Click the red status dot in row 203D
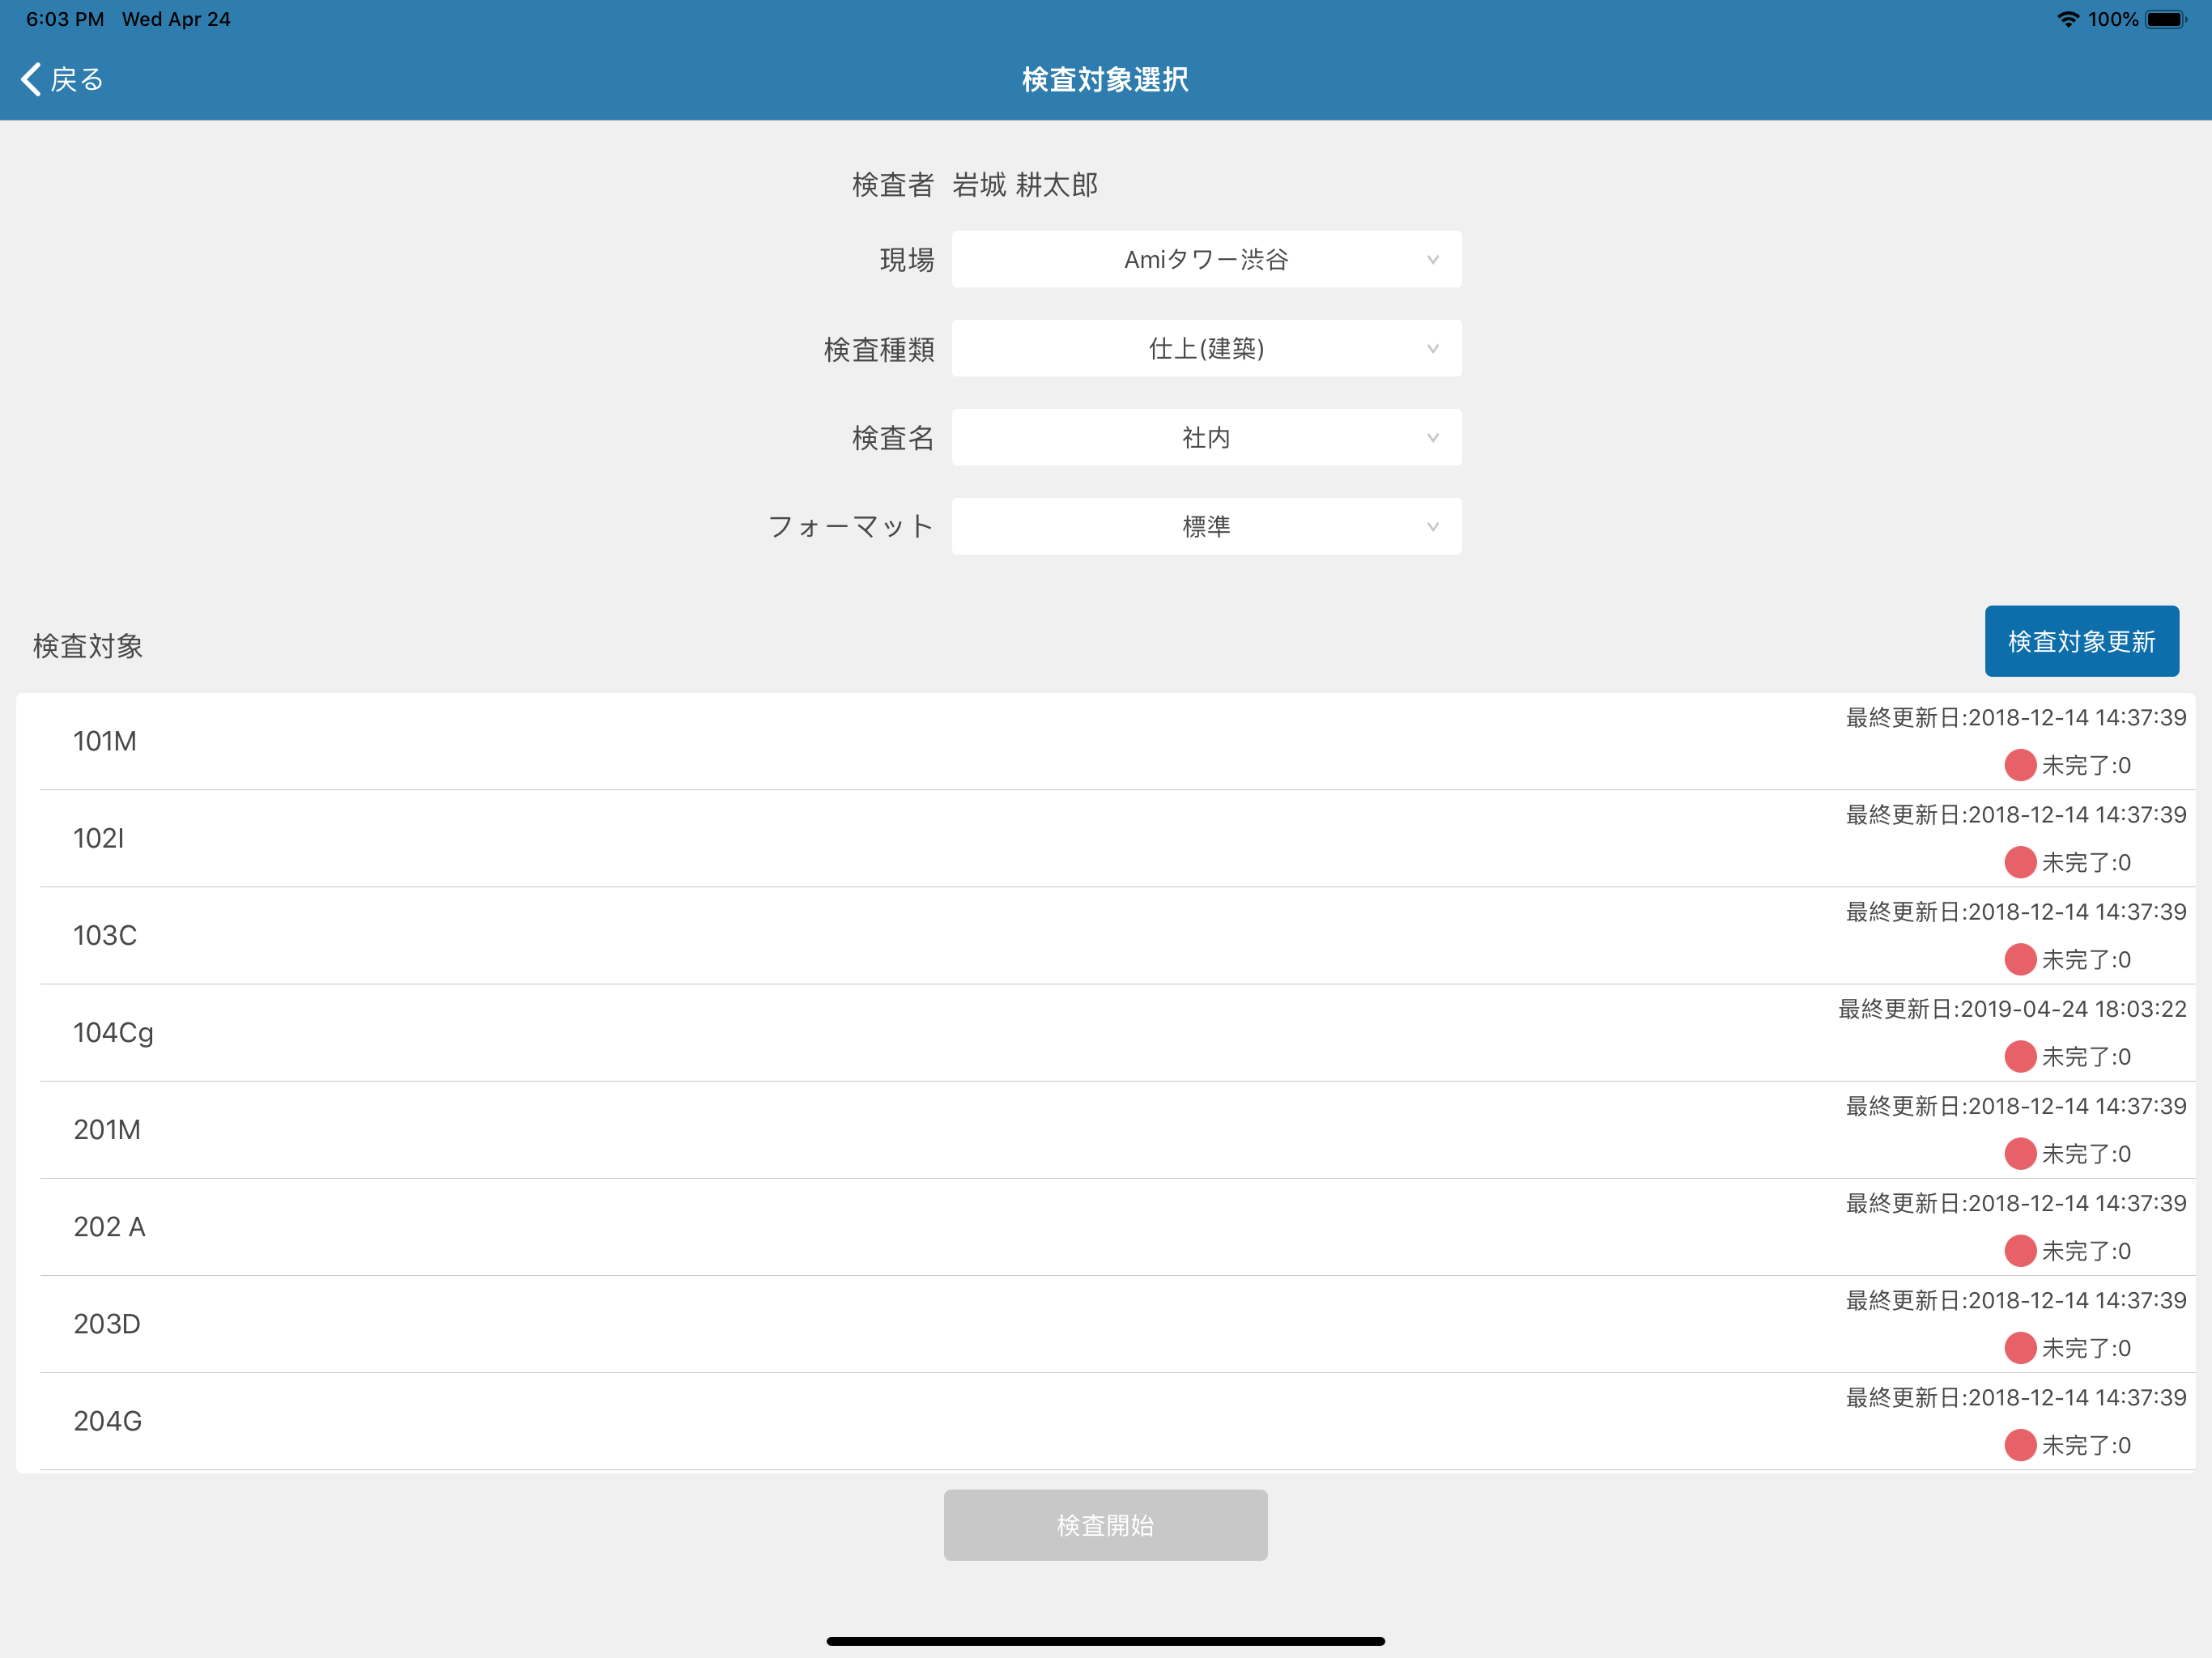Screen dimensions: 2212x1658 coord(2020,1347)
